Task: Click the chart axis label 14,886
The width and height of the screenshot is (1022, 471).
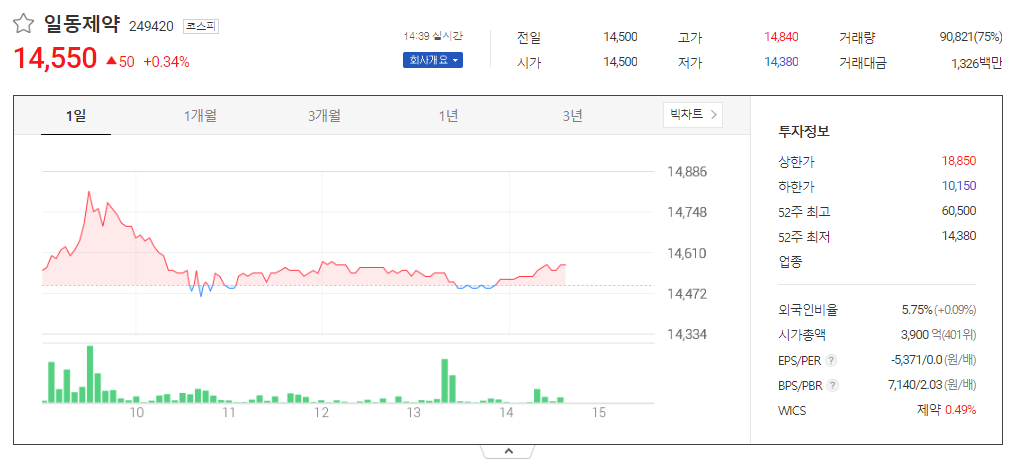Action: point(687,172)
